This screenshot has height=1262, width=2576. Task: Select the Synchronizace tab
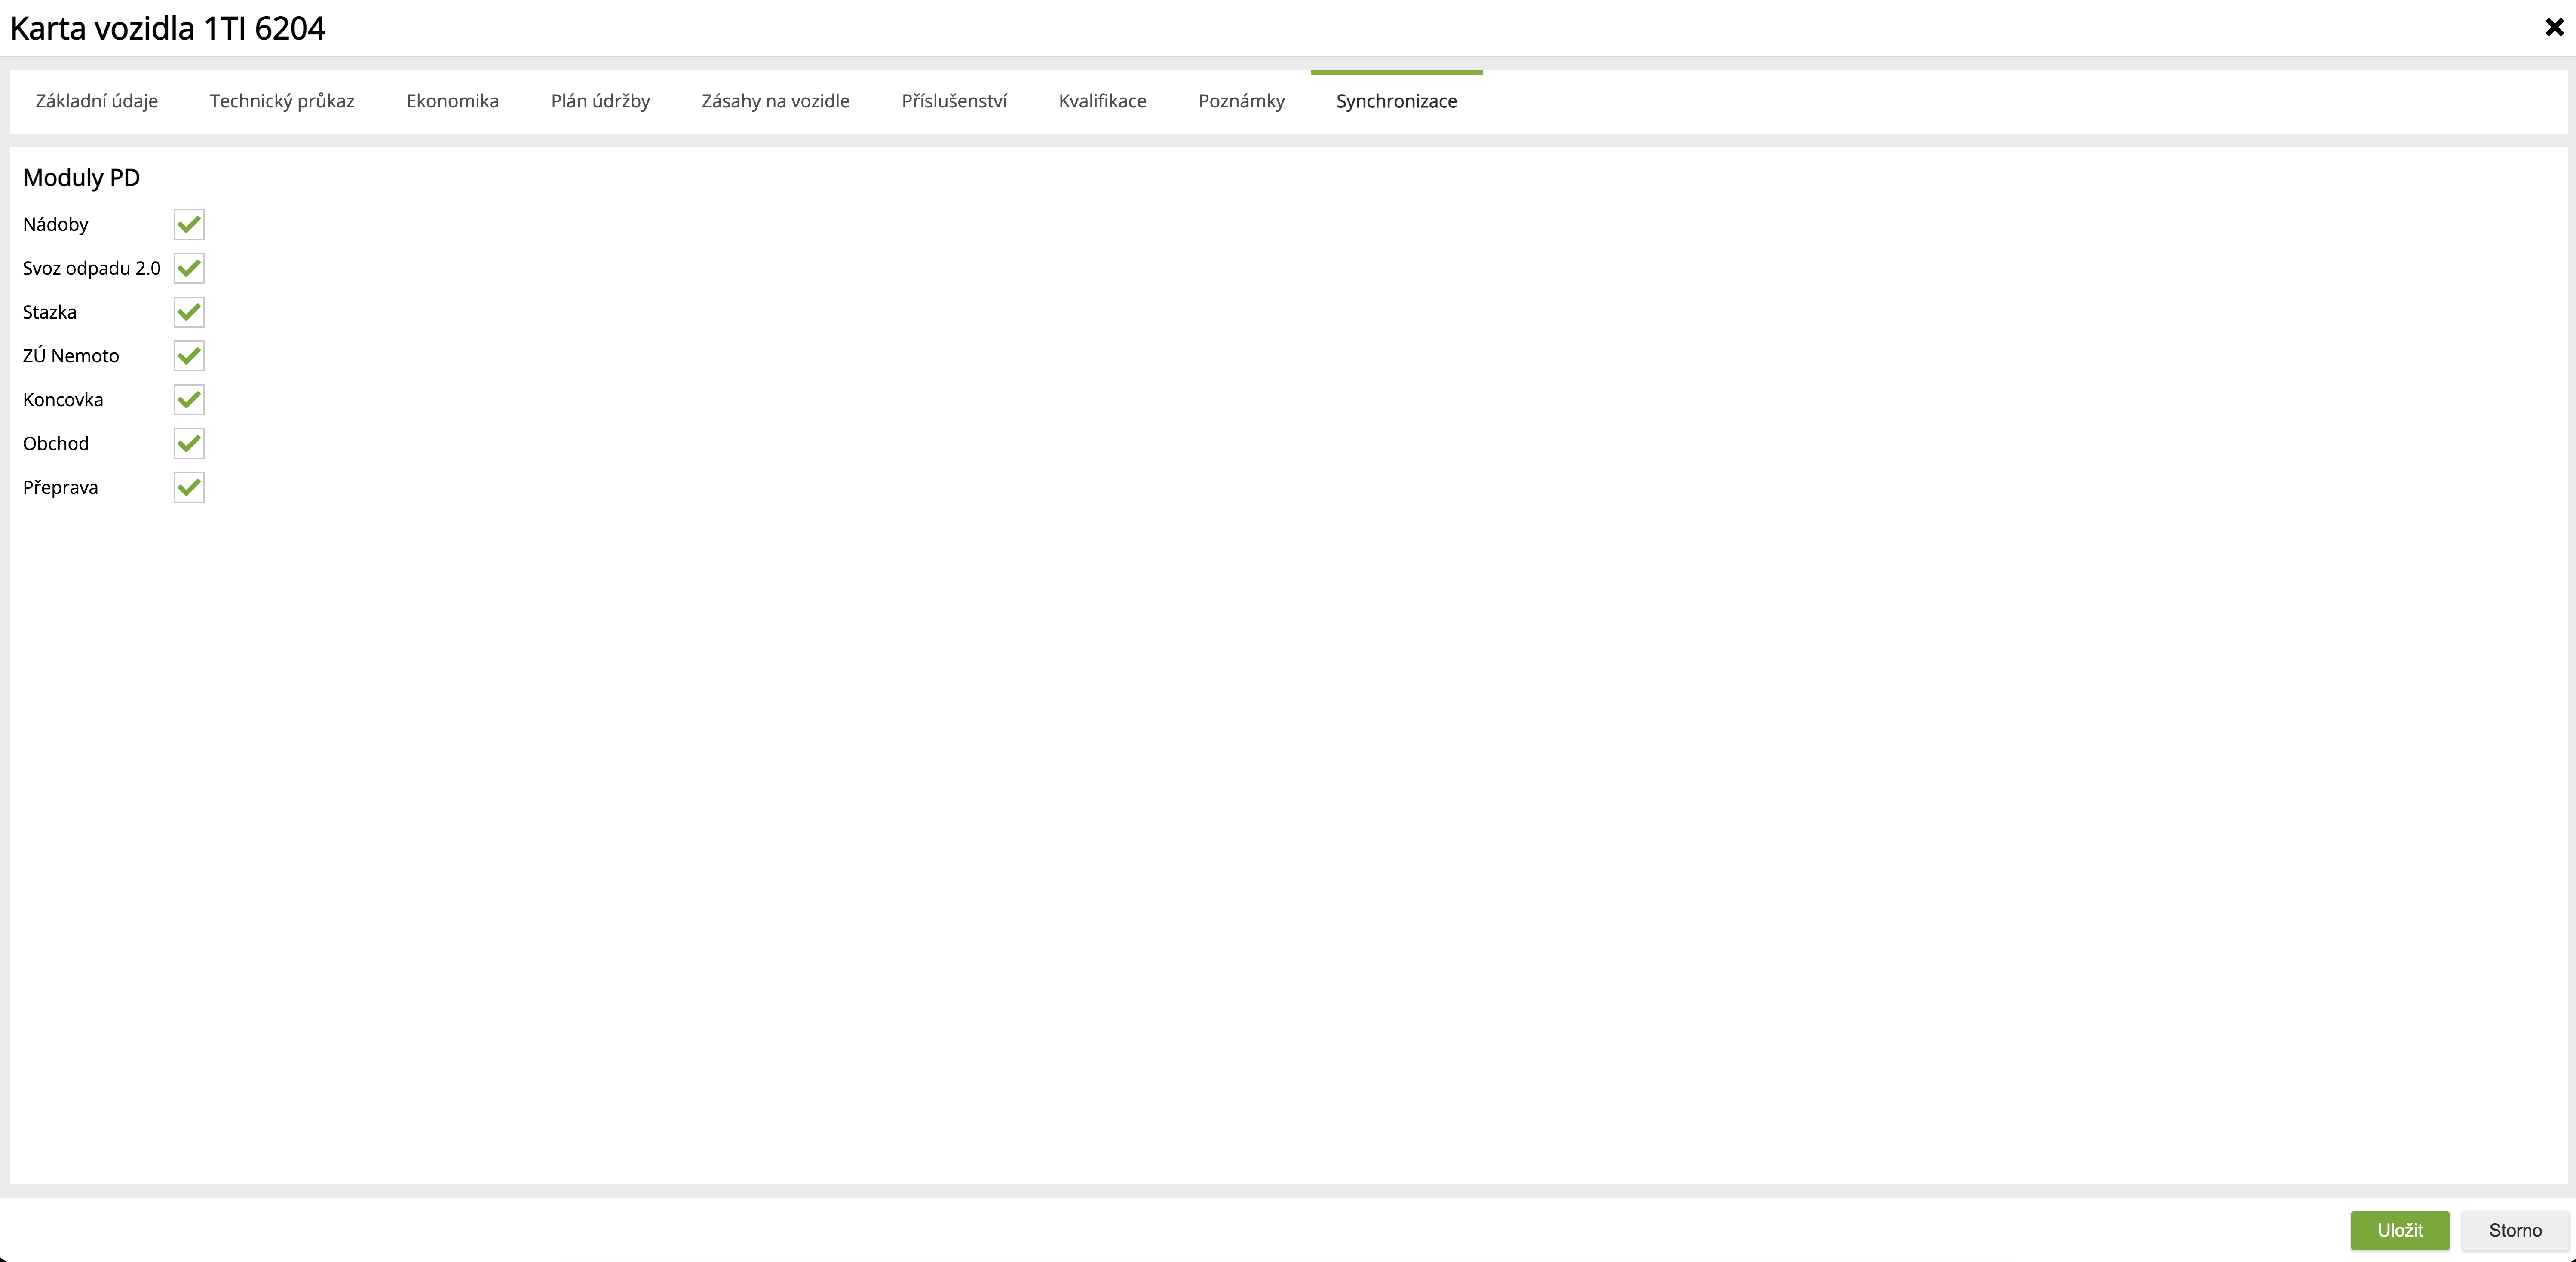[x=1396, y=101]
